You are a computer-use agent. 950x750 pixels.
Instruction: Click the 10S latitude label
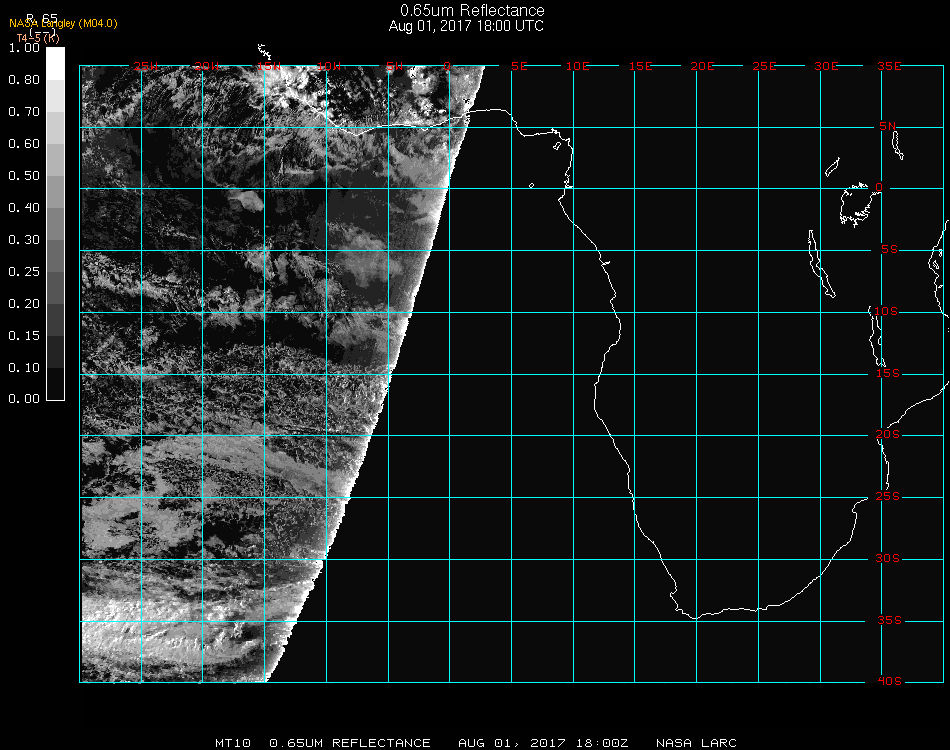(886, 311)
